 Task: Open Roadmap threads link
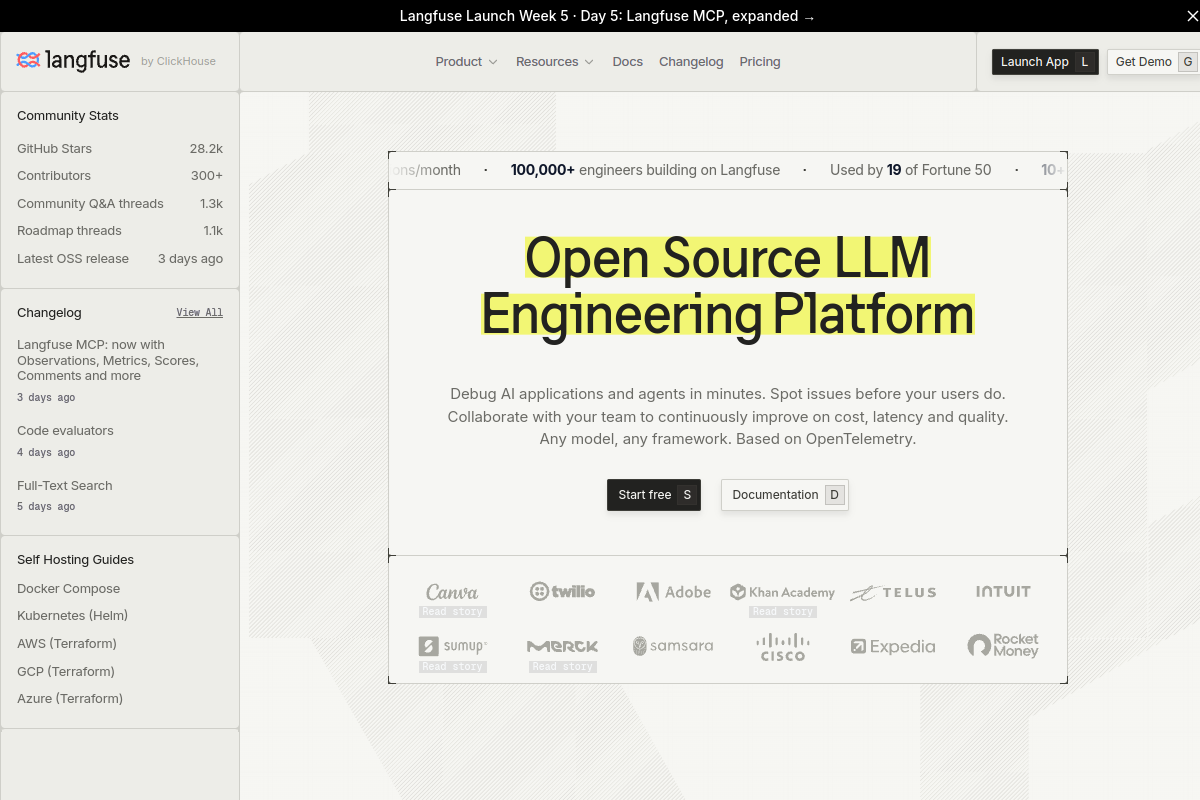tap(120, 230)
